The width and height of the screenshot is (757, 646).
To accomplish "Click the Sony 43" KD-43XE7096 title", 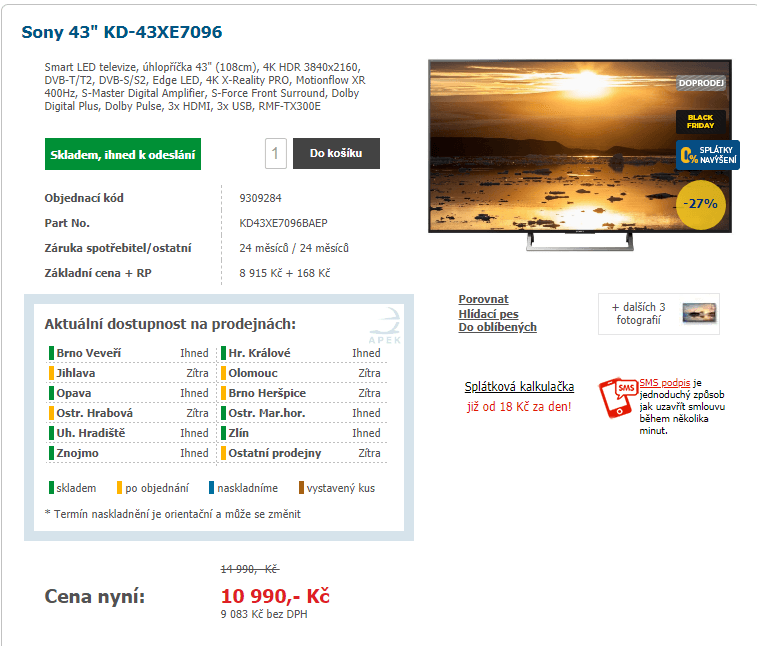I will 122,32.
